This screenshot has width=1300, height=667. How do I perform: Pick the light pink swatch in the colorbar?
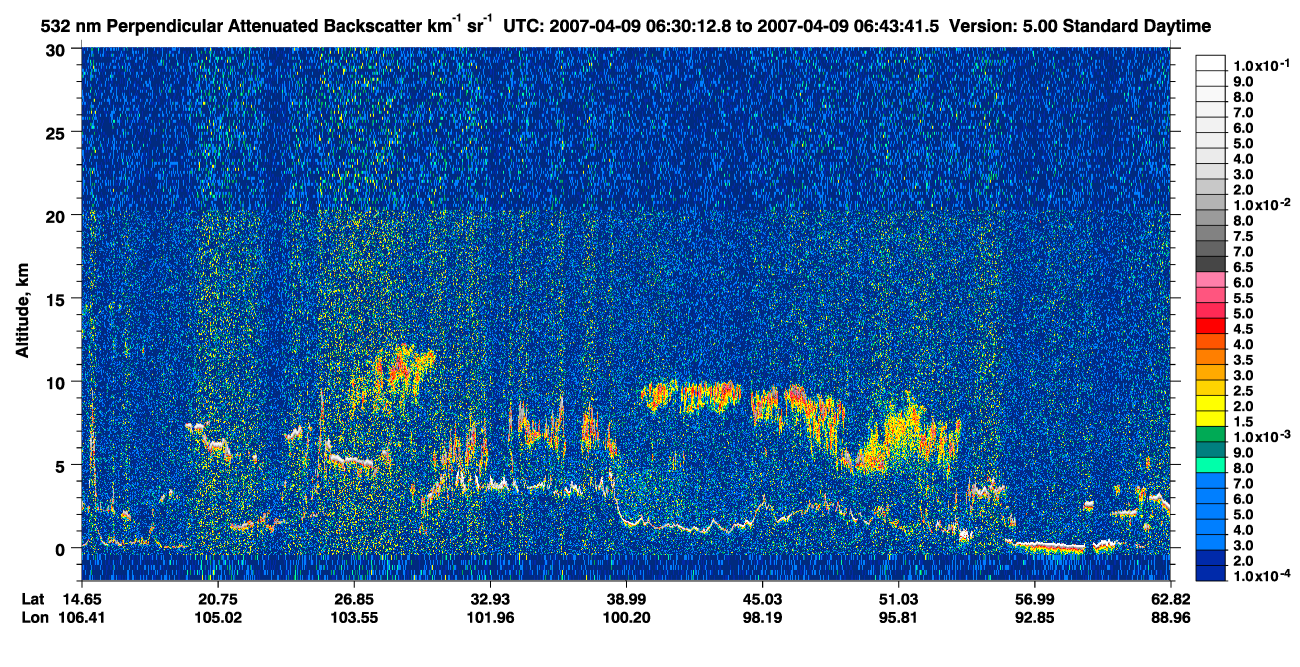tap(1210, 279)
